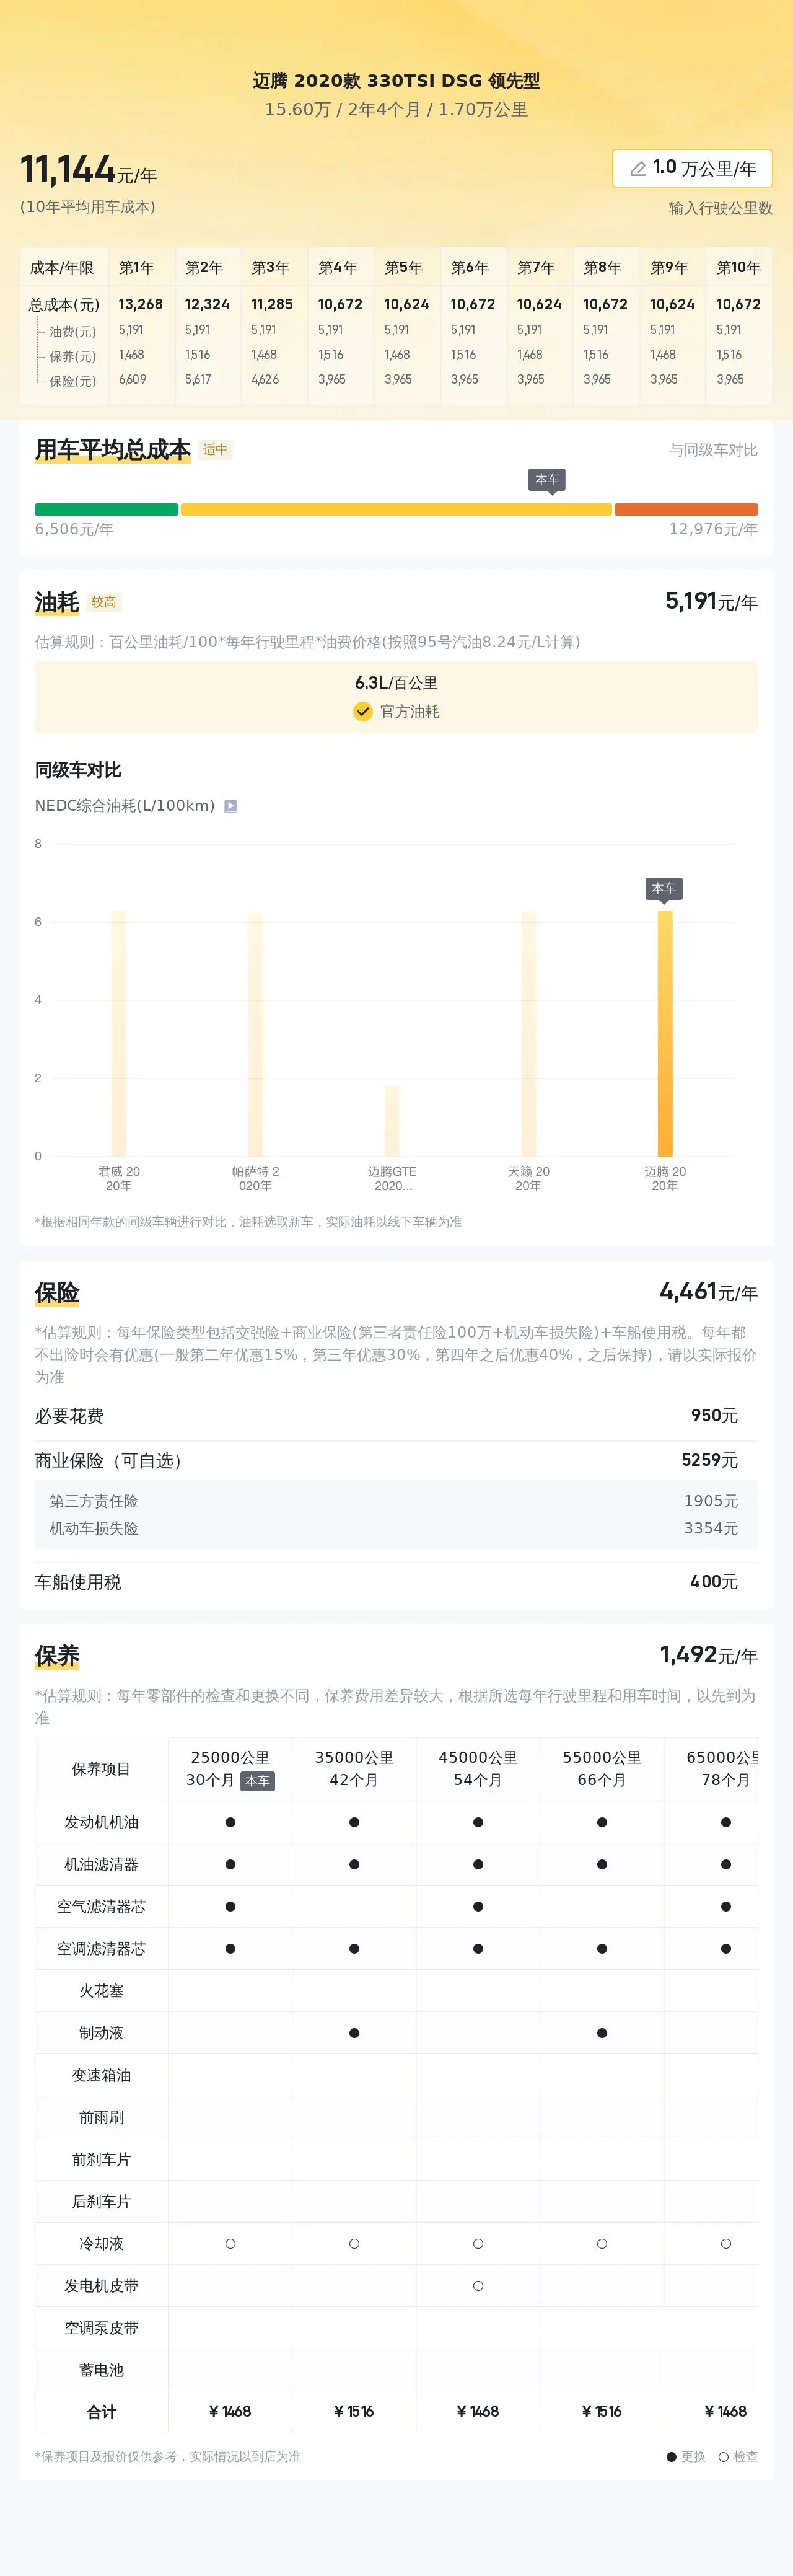
Task: Click 冷却液 circle under 25000公里
Action: click(230, 2244)
